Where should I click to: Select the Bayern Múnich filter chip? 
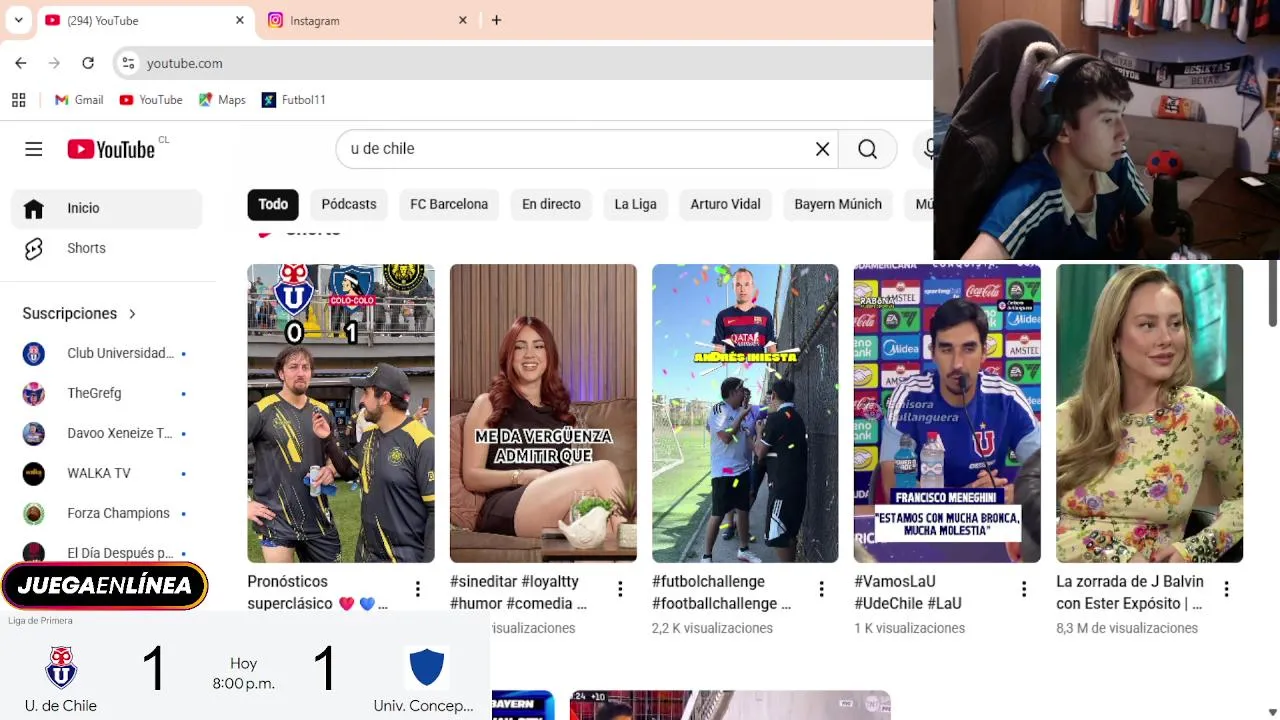point(838,204)
